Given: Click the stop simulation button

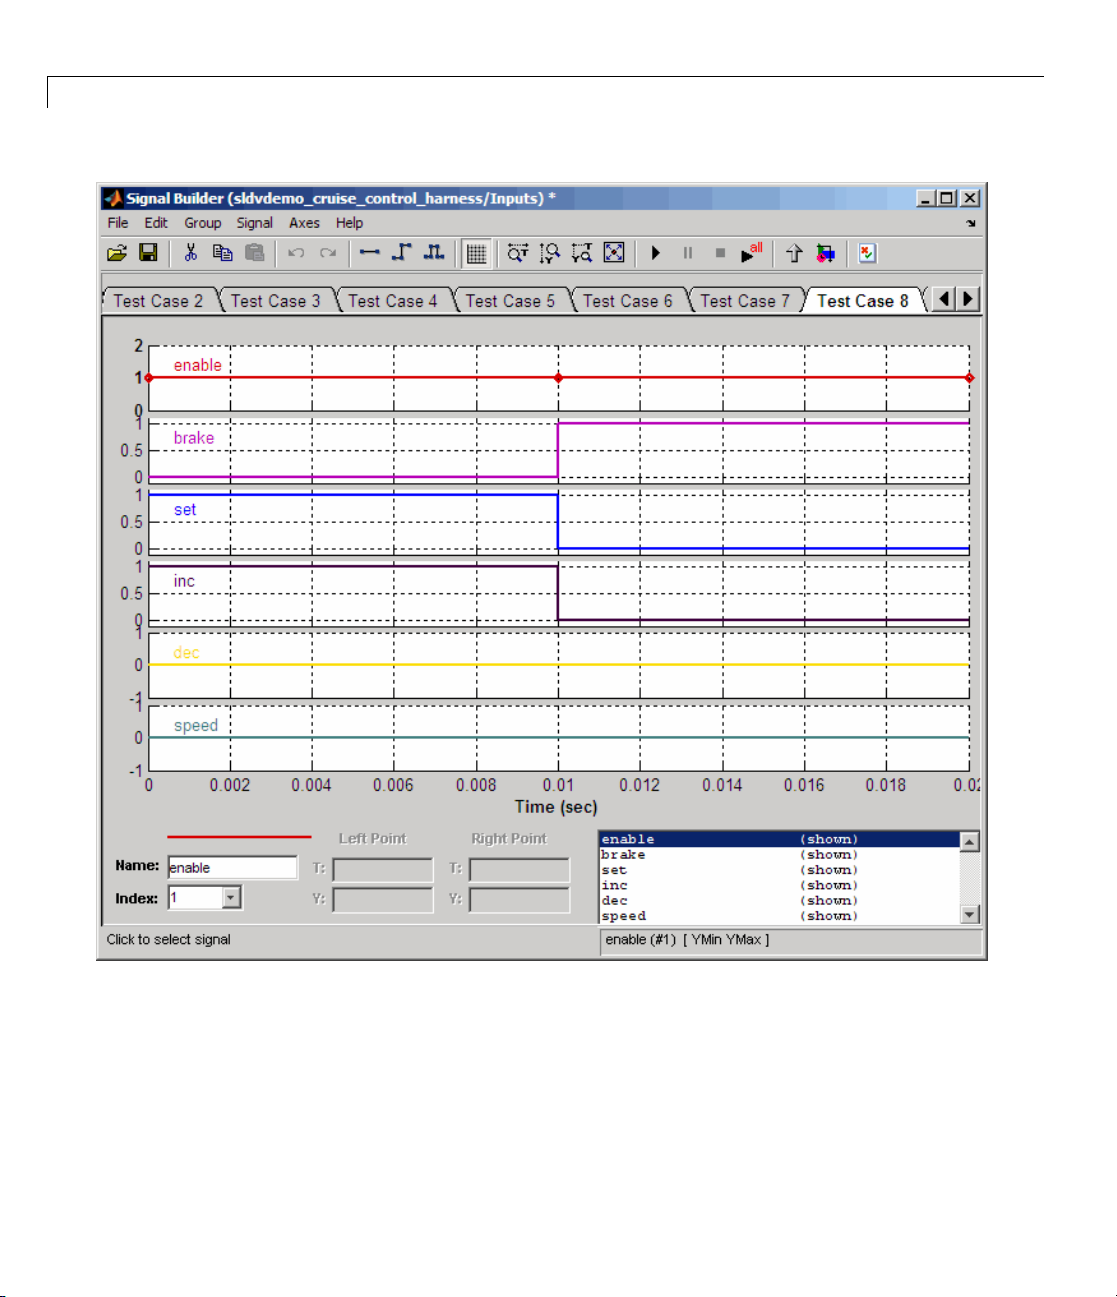Looking at the screenshot, I should [x=720, y=253].
